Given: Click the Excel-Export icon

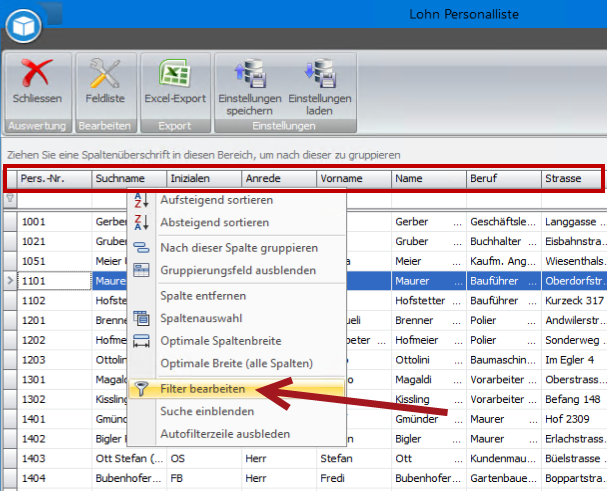Looking at the screenshot, I should coord(175,76).
